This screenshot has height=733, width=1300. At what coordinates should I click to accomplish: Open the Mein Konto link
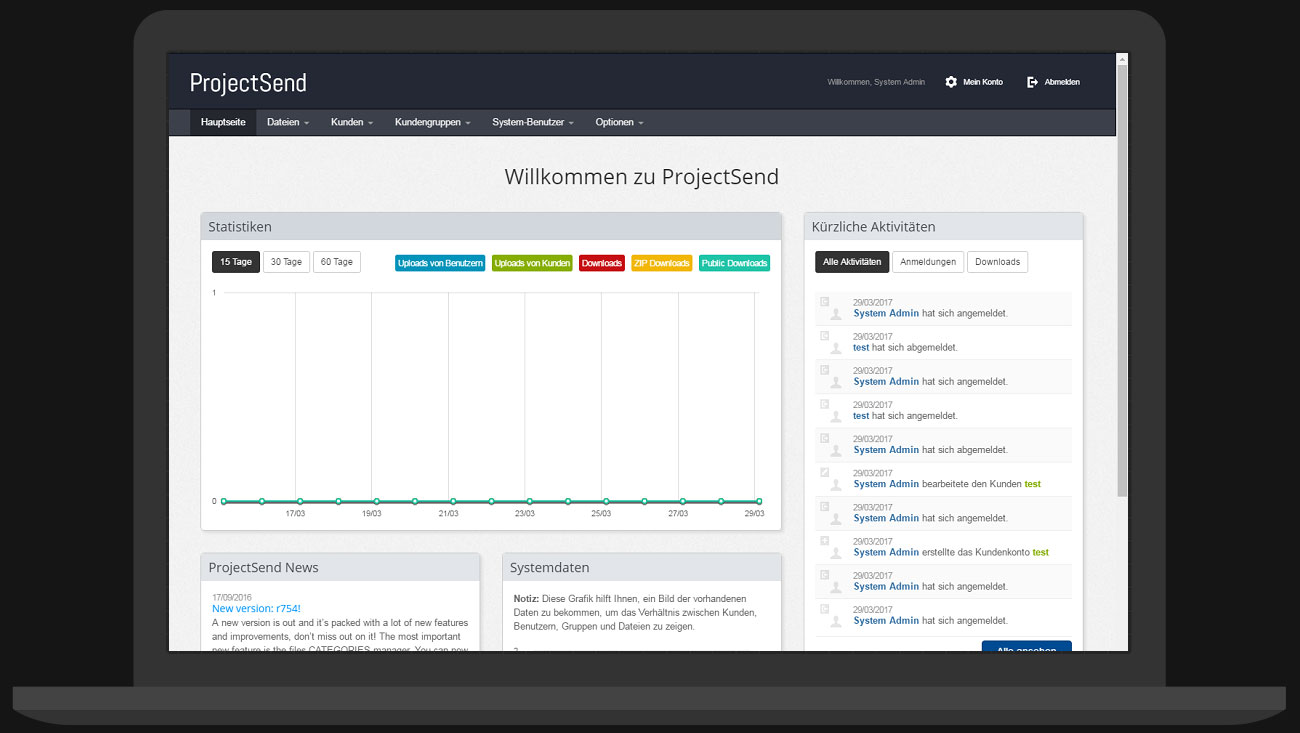pyautogui.click(x=983, y=82)
